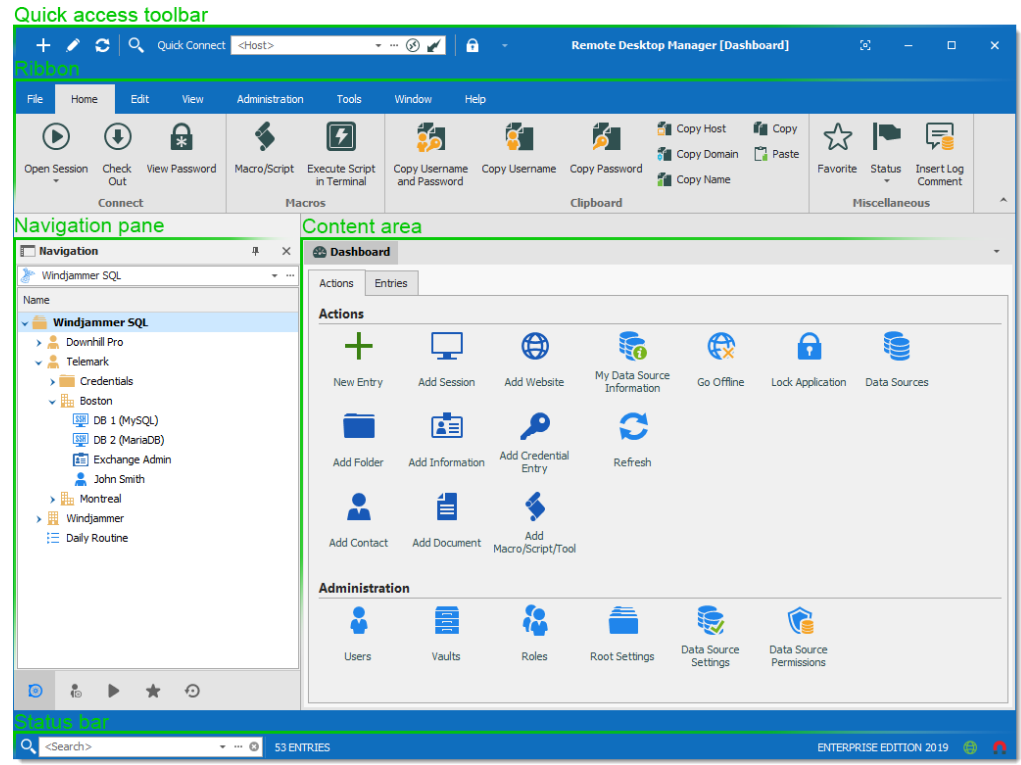Switch to the Entries tab

pyautogui.click(x=391, y=283)
